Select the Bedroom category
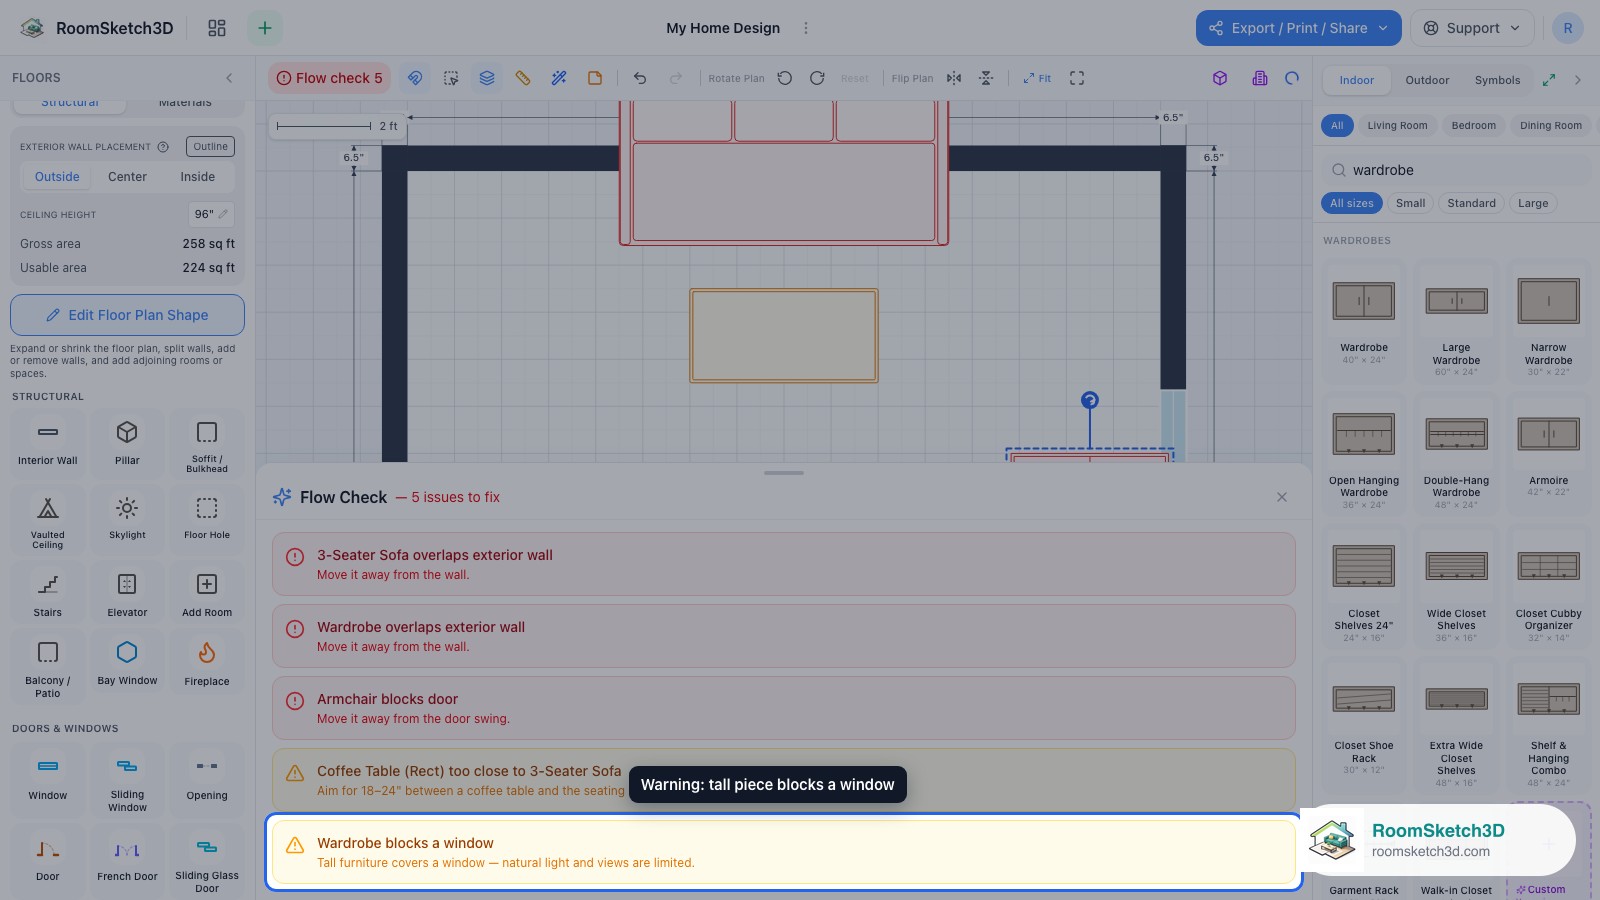This screenshot has height=900, width=1600. point(1474,125)
